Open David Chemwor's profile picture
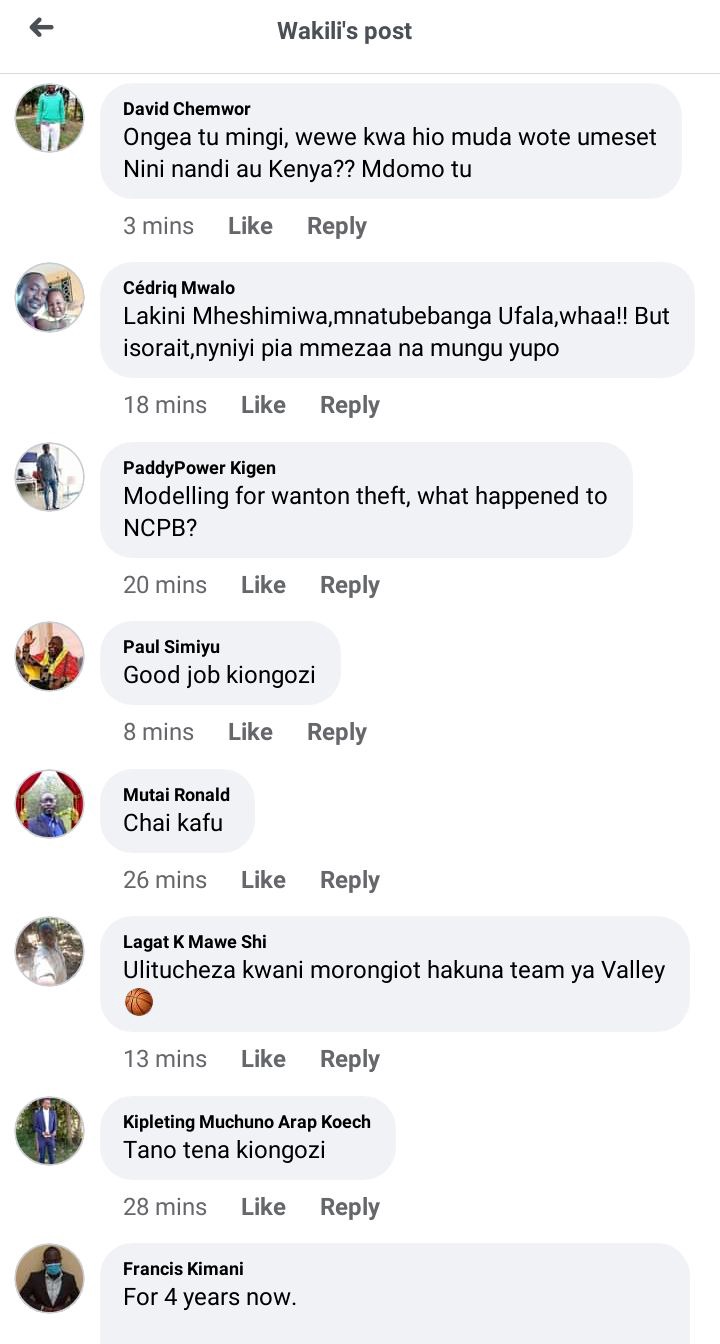720x1344 pixels. pyautogui.click(x=49, y=118)
